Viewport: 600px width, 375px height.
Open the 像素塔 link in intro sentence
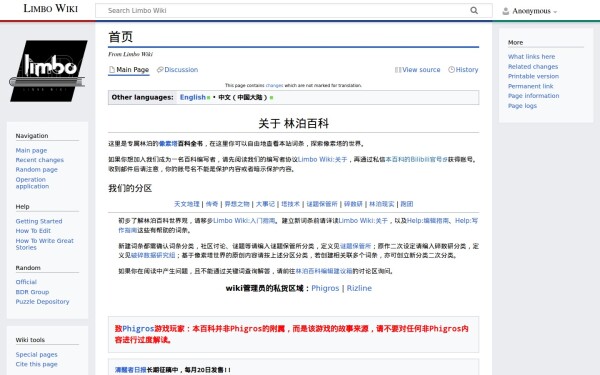168,143
